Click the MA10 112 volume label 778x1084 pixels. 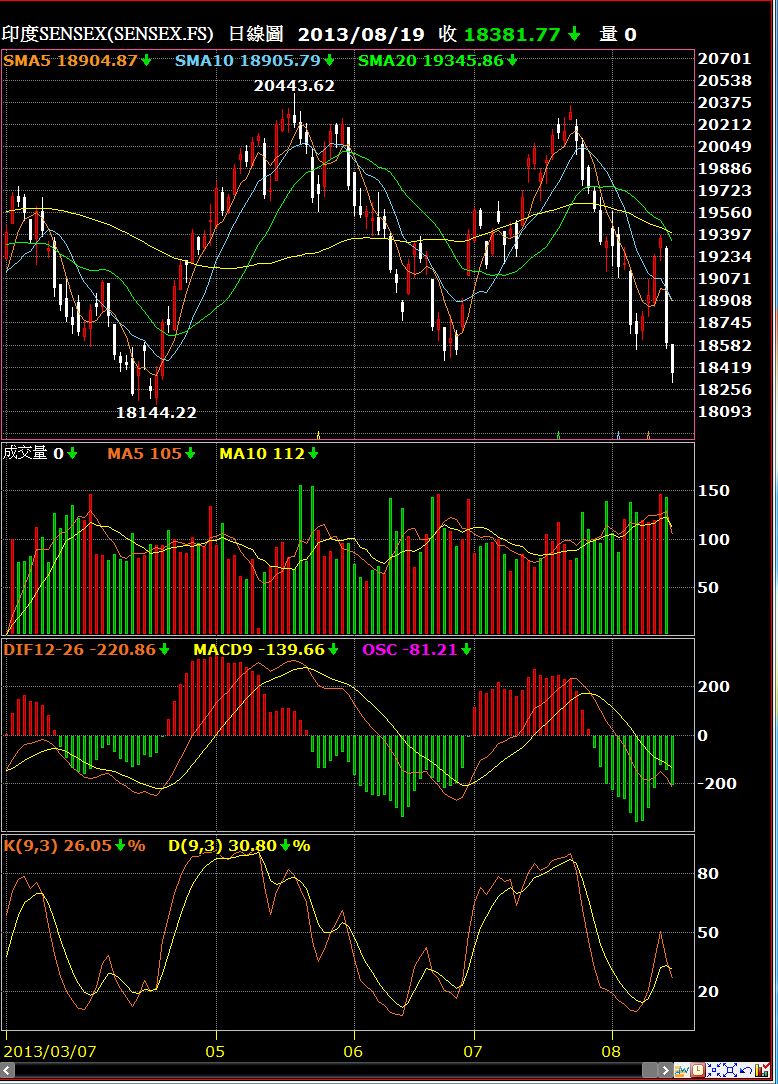click(x=262, y=454)
